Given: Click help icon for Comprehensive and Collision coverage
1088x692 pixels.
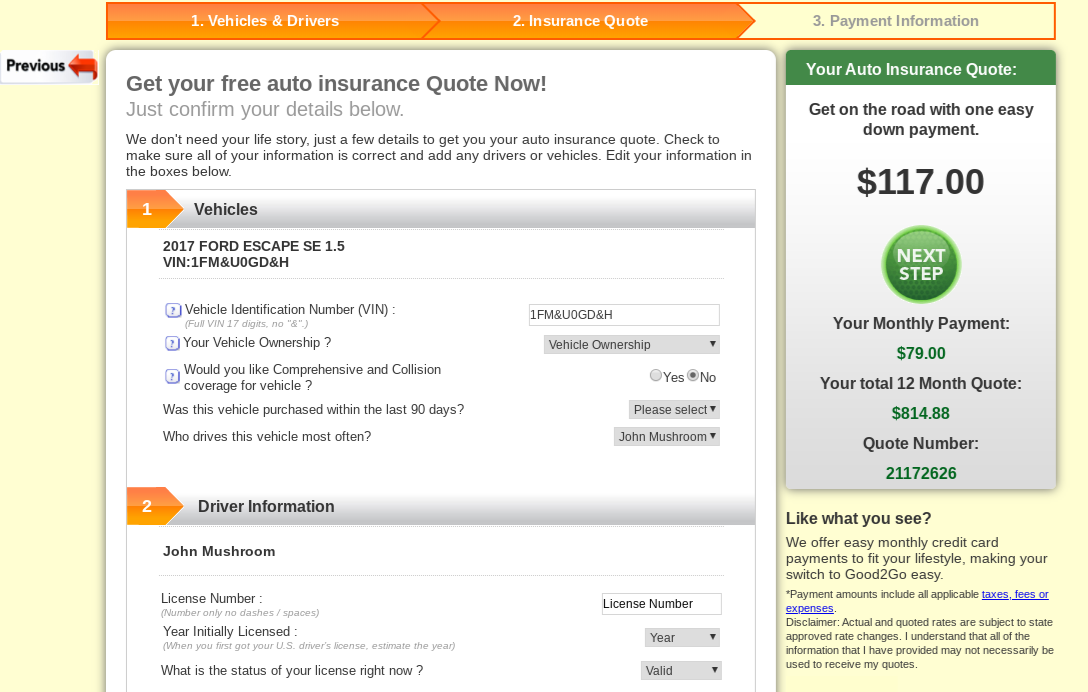Looking at the screenshot, I should pyautogui.click(x=173, y=377).
